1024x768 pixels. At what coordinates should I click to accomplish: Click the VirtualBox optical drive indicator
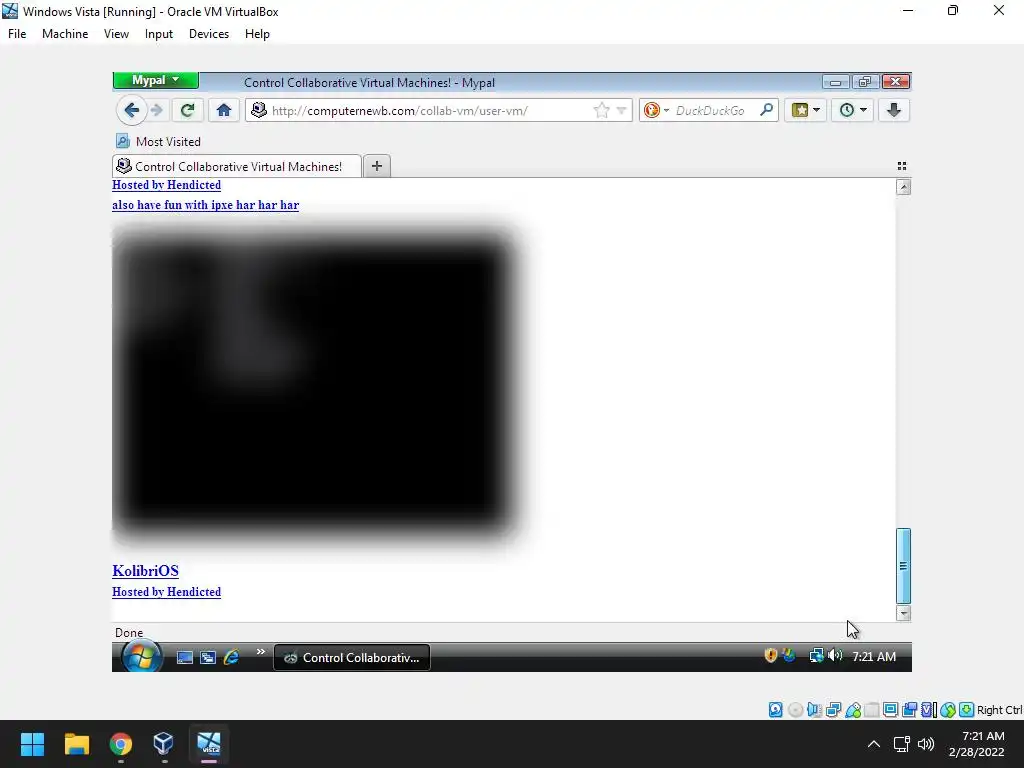click(795, 710)
